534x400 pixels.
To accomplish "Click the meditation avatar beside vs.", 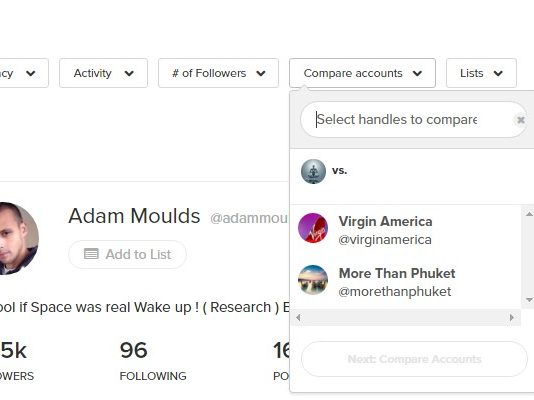I will 313,171.
